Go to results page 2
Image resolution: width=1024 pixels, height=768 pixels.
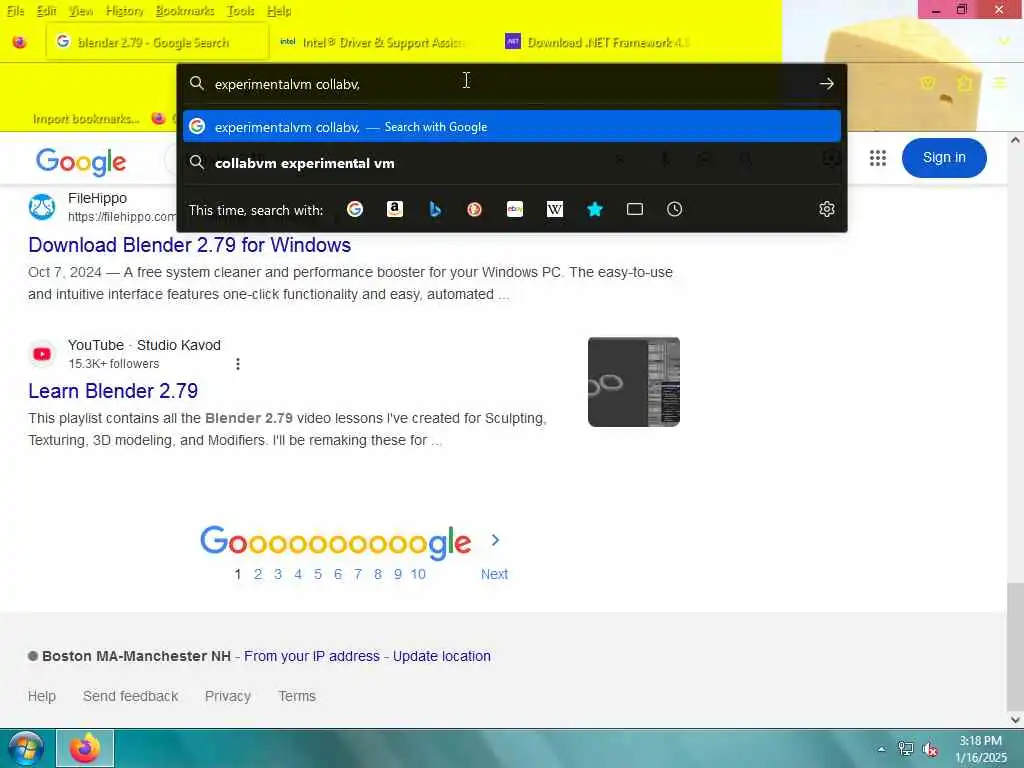coord(258,574)
